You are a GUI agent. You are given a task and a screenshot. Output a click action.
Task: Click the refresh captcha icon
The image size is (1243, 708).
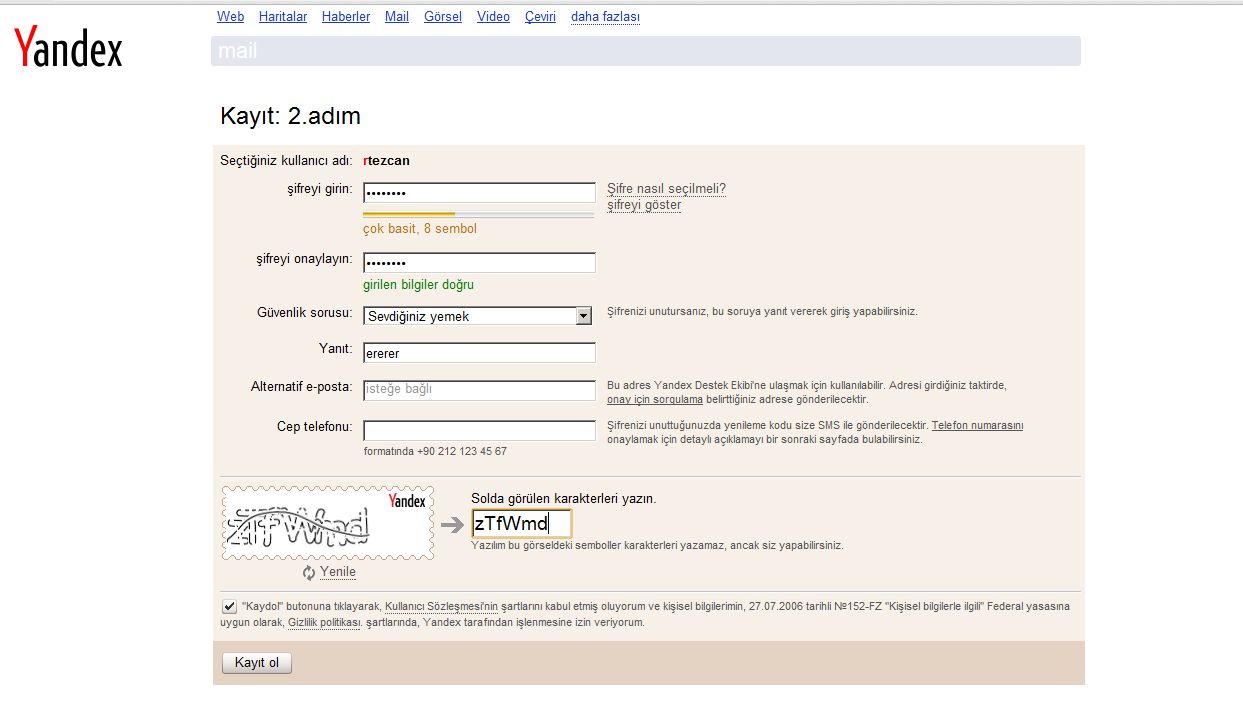[x=310, y=573]
